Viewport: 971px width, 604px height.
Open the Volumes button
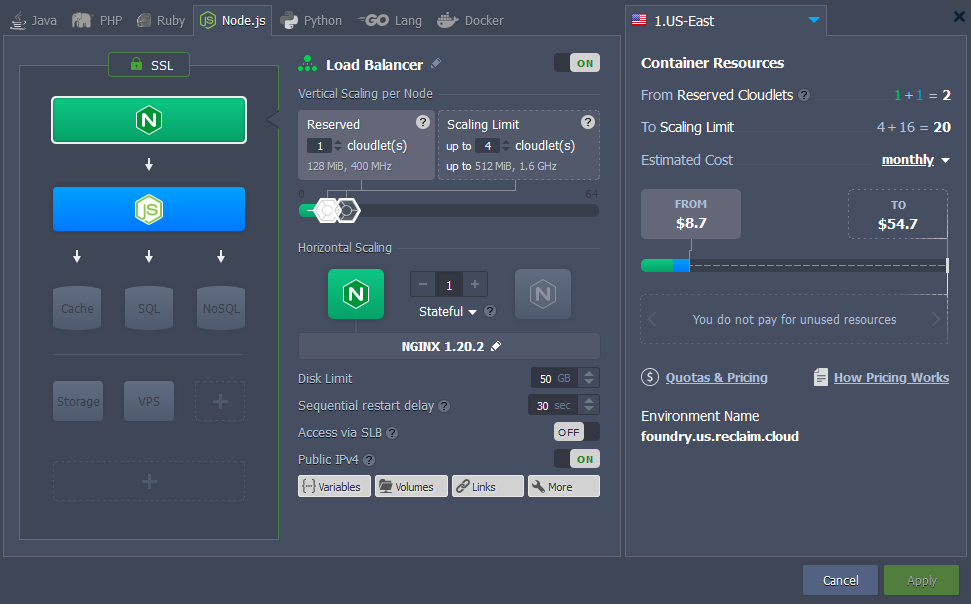click(x=411, y=486)
